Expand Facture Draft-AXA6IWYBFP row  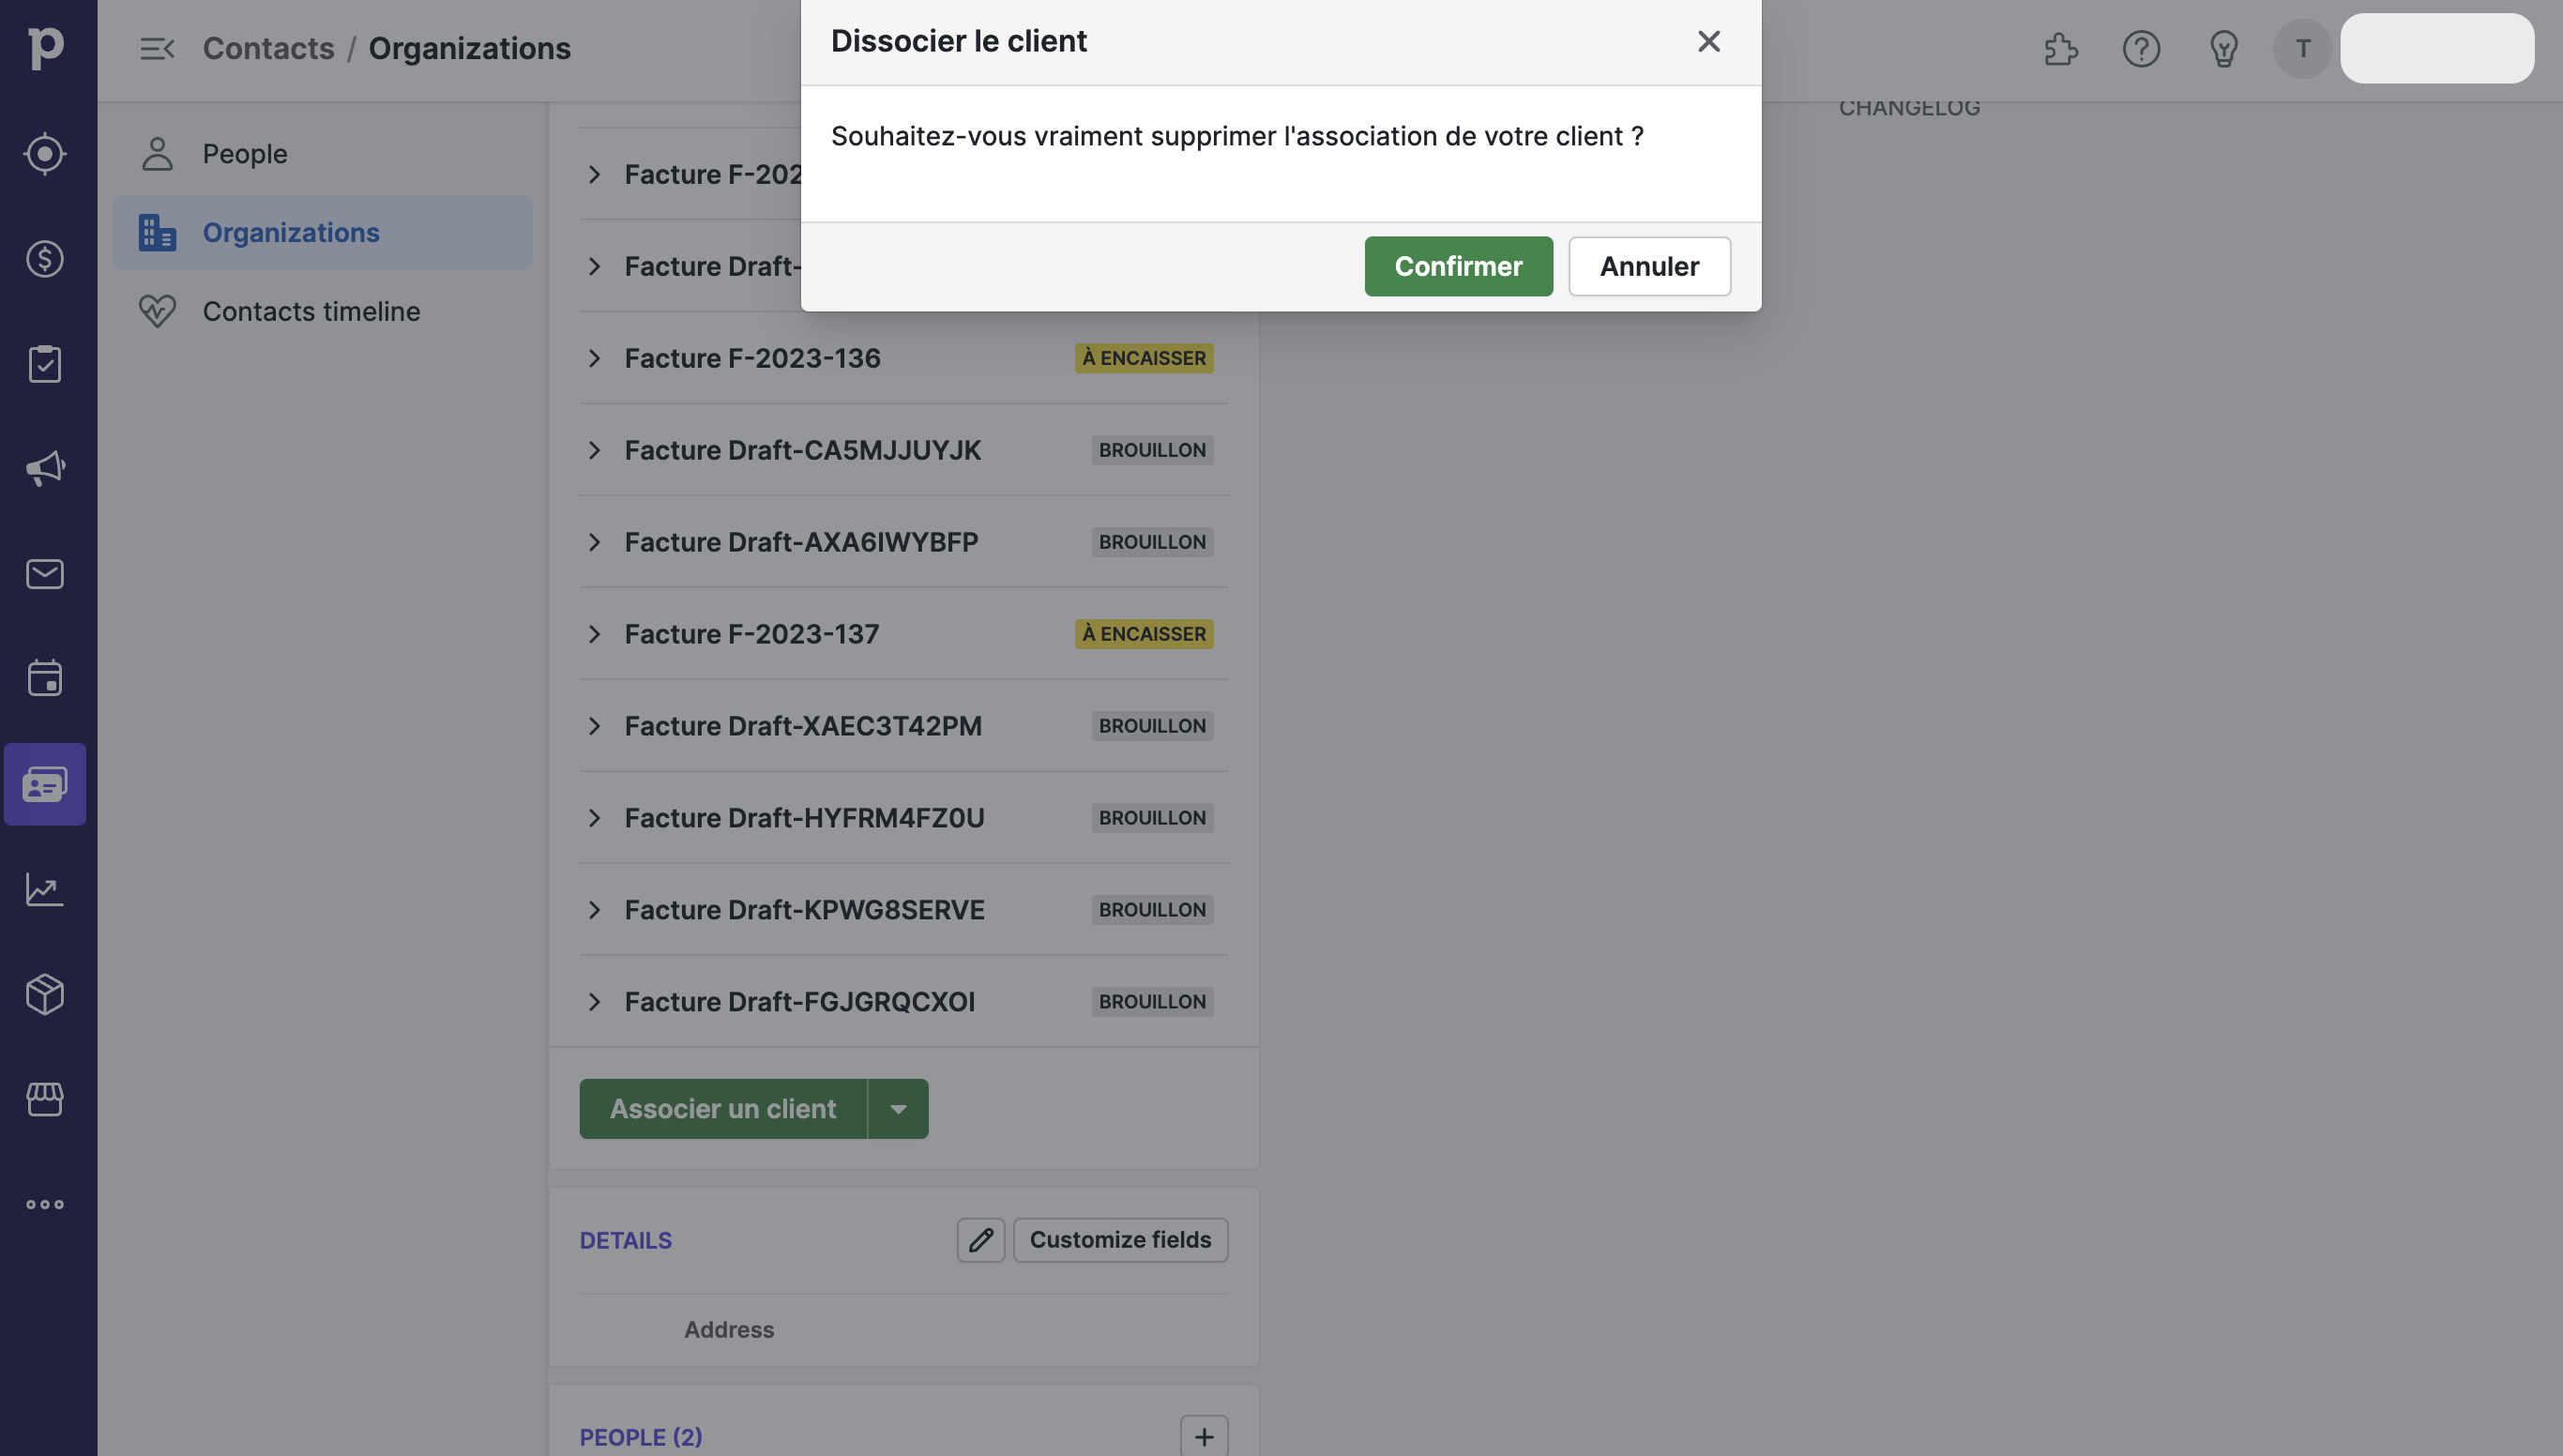594,542
